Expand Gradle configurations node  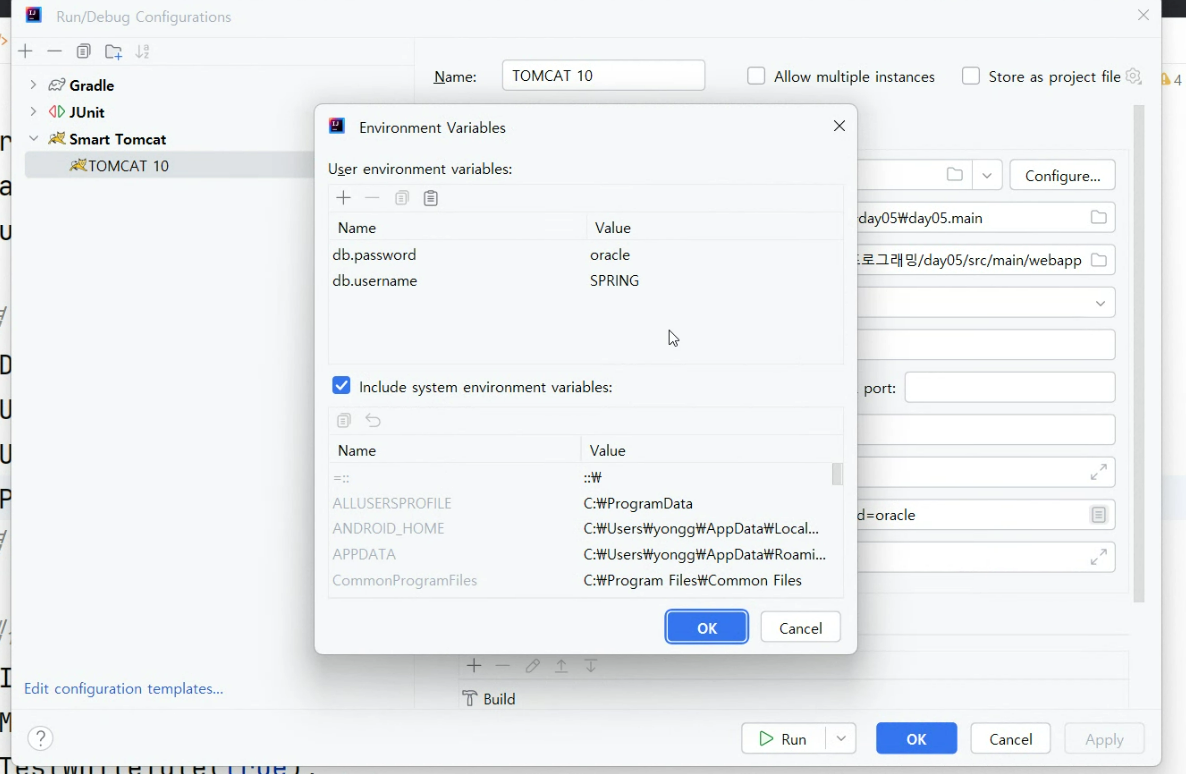33,85
